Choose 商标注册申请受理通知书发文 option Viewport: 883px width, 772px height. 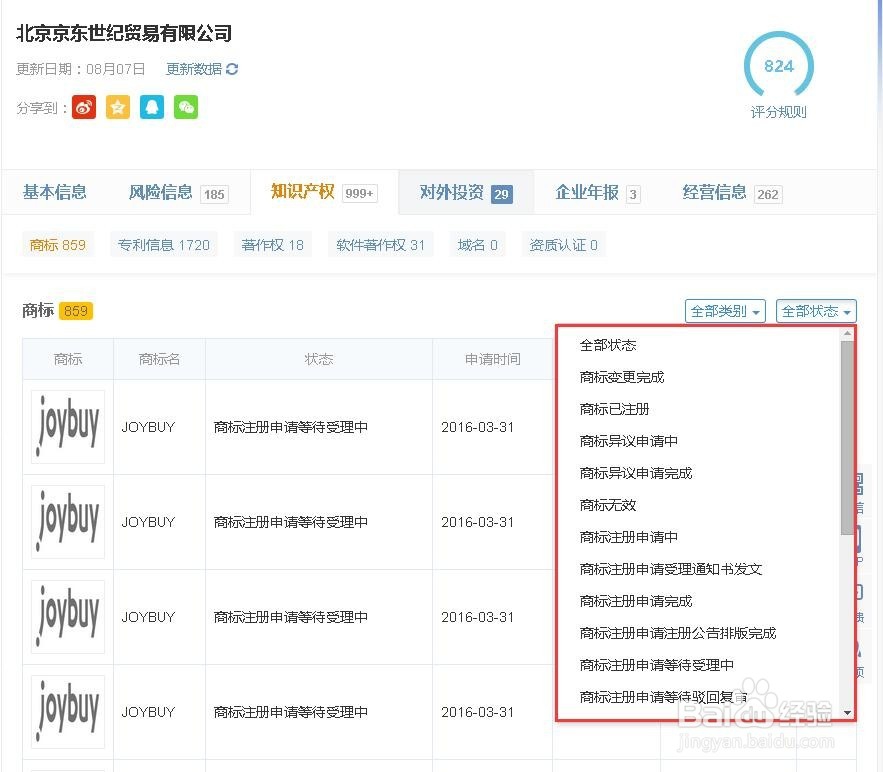coord(671,569)
